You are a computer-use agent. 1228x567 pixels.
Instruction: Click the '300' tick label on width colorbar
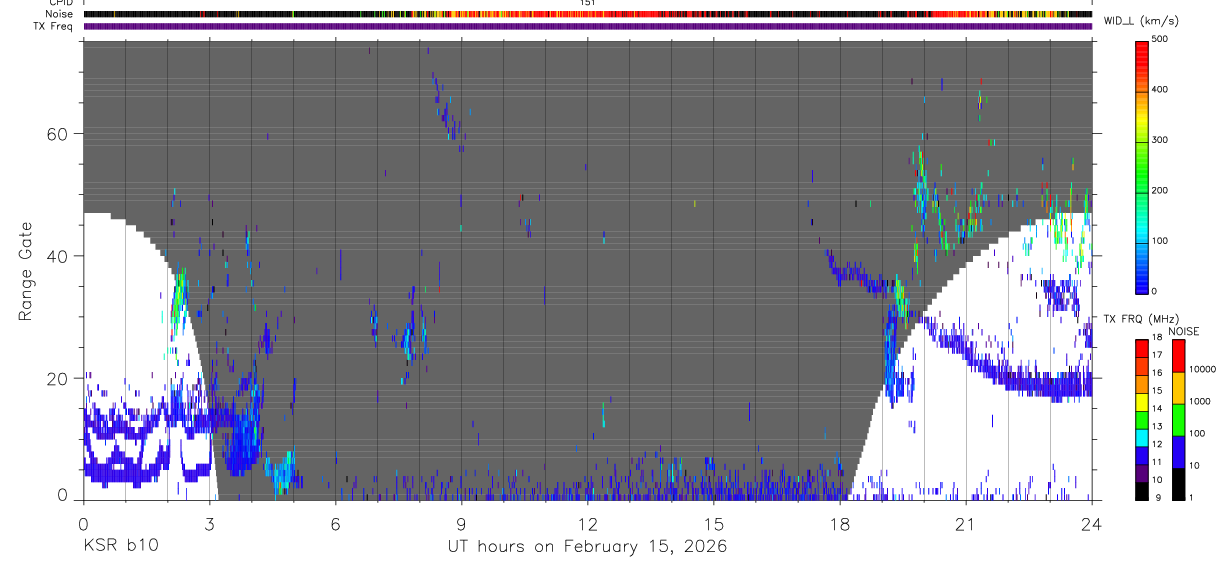1162,140
